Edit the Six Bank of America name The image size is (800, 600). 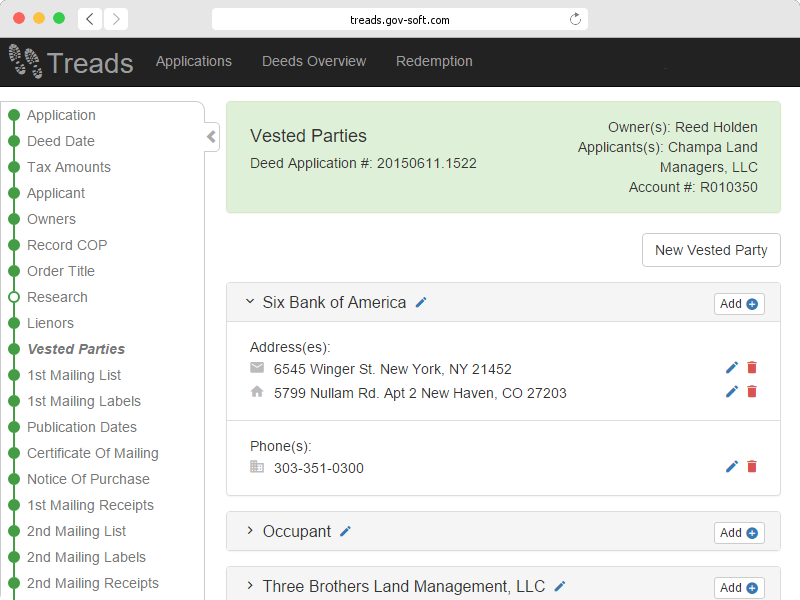[x=421, y=303]
